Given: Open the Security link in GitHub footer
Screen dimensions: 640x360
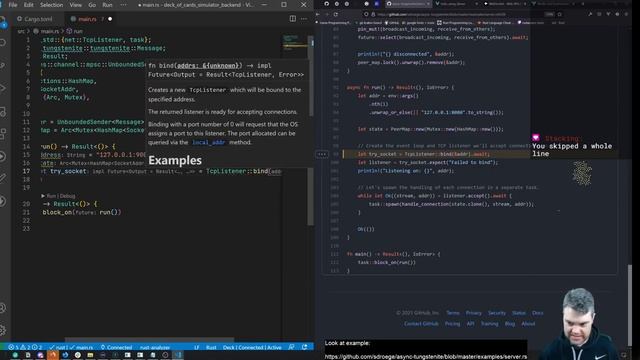Looking at the screenshot, I should (497, 313).
